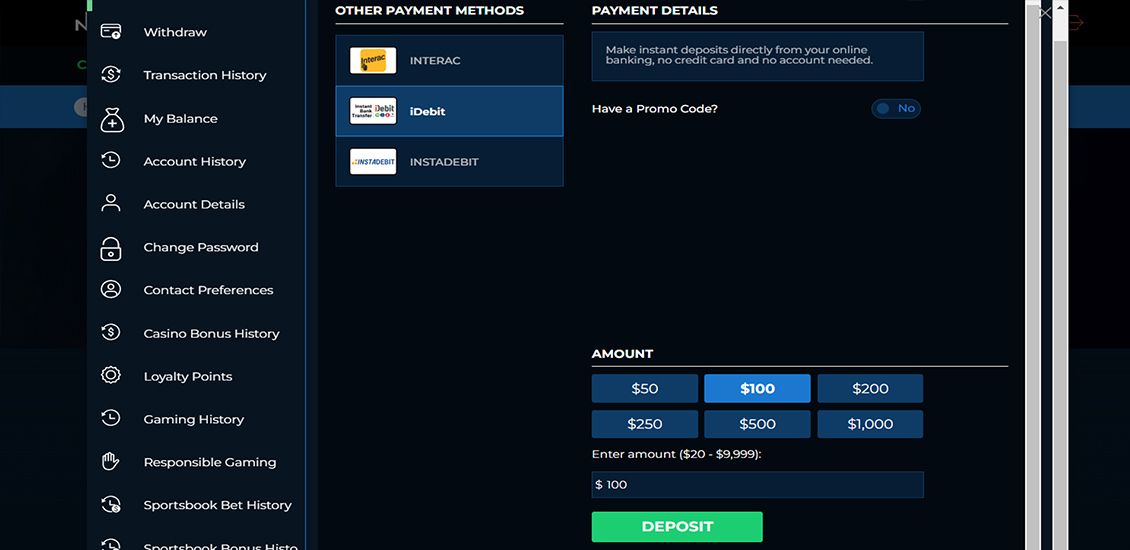Choose the $200 amount button
1130x550 pixels.
coord(870,389)
